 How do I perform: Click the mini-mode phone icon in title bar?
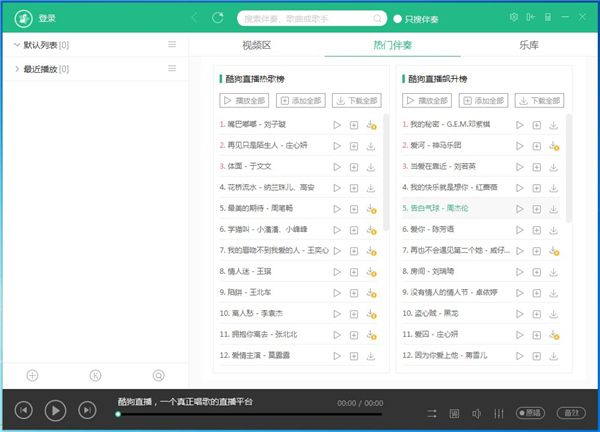(x=548, y=17)
